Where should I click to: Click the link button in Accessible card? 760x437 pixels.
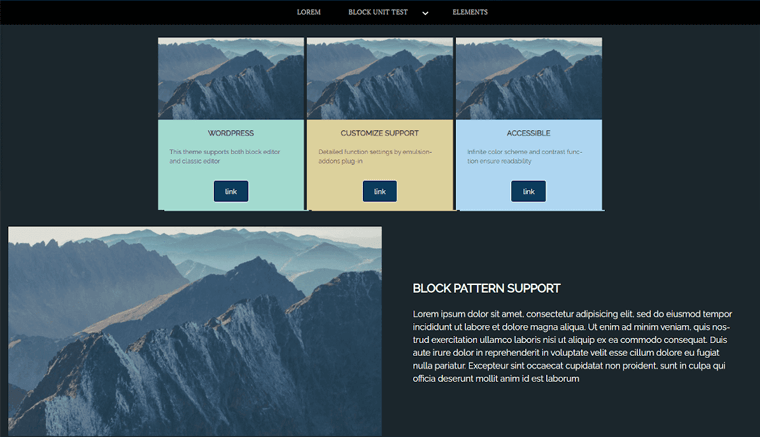[x=528, y=191]
